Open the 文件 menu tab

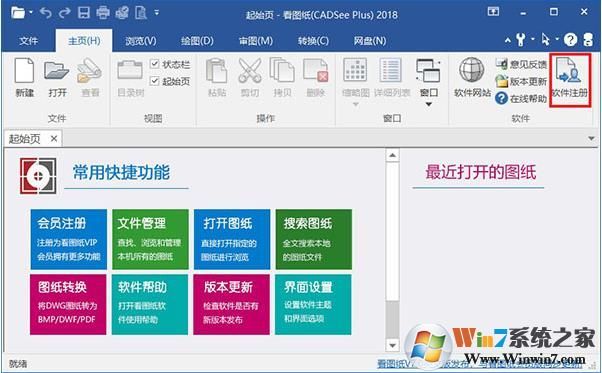pos(28,41)
